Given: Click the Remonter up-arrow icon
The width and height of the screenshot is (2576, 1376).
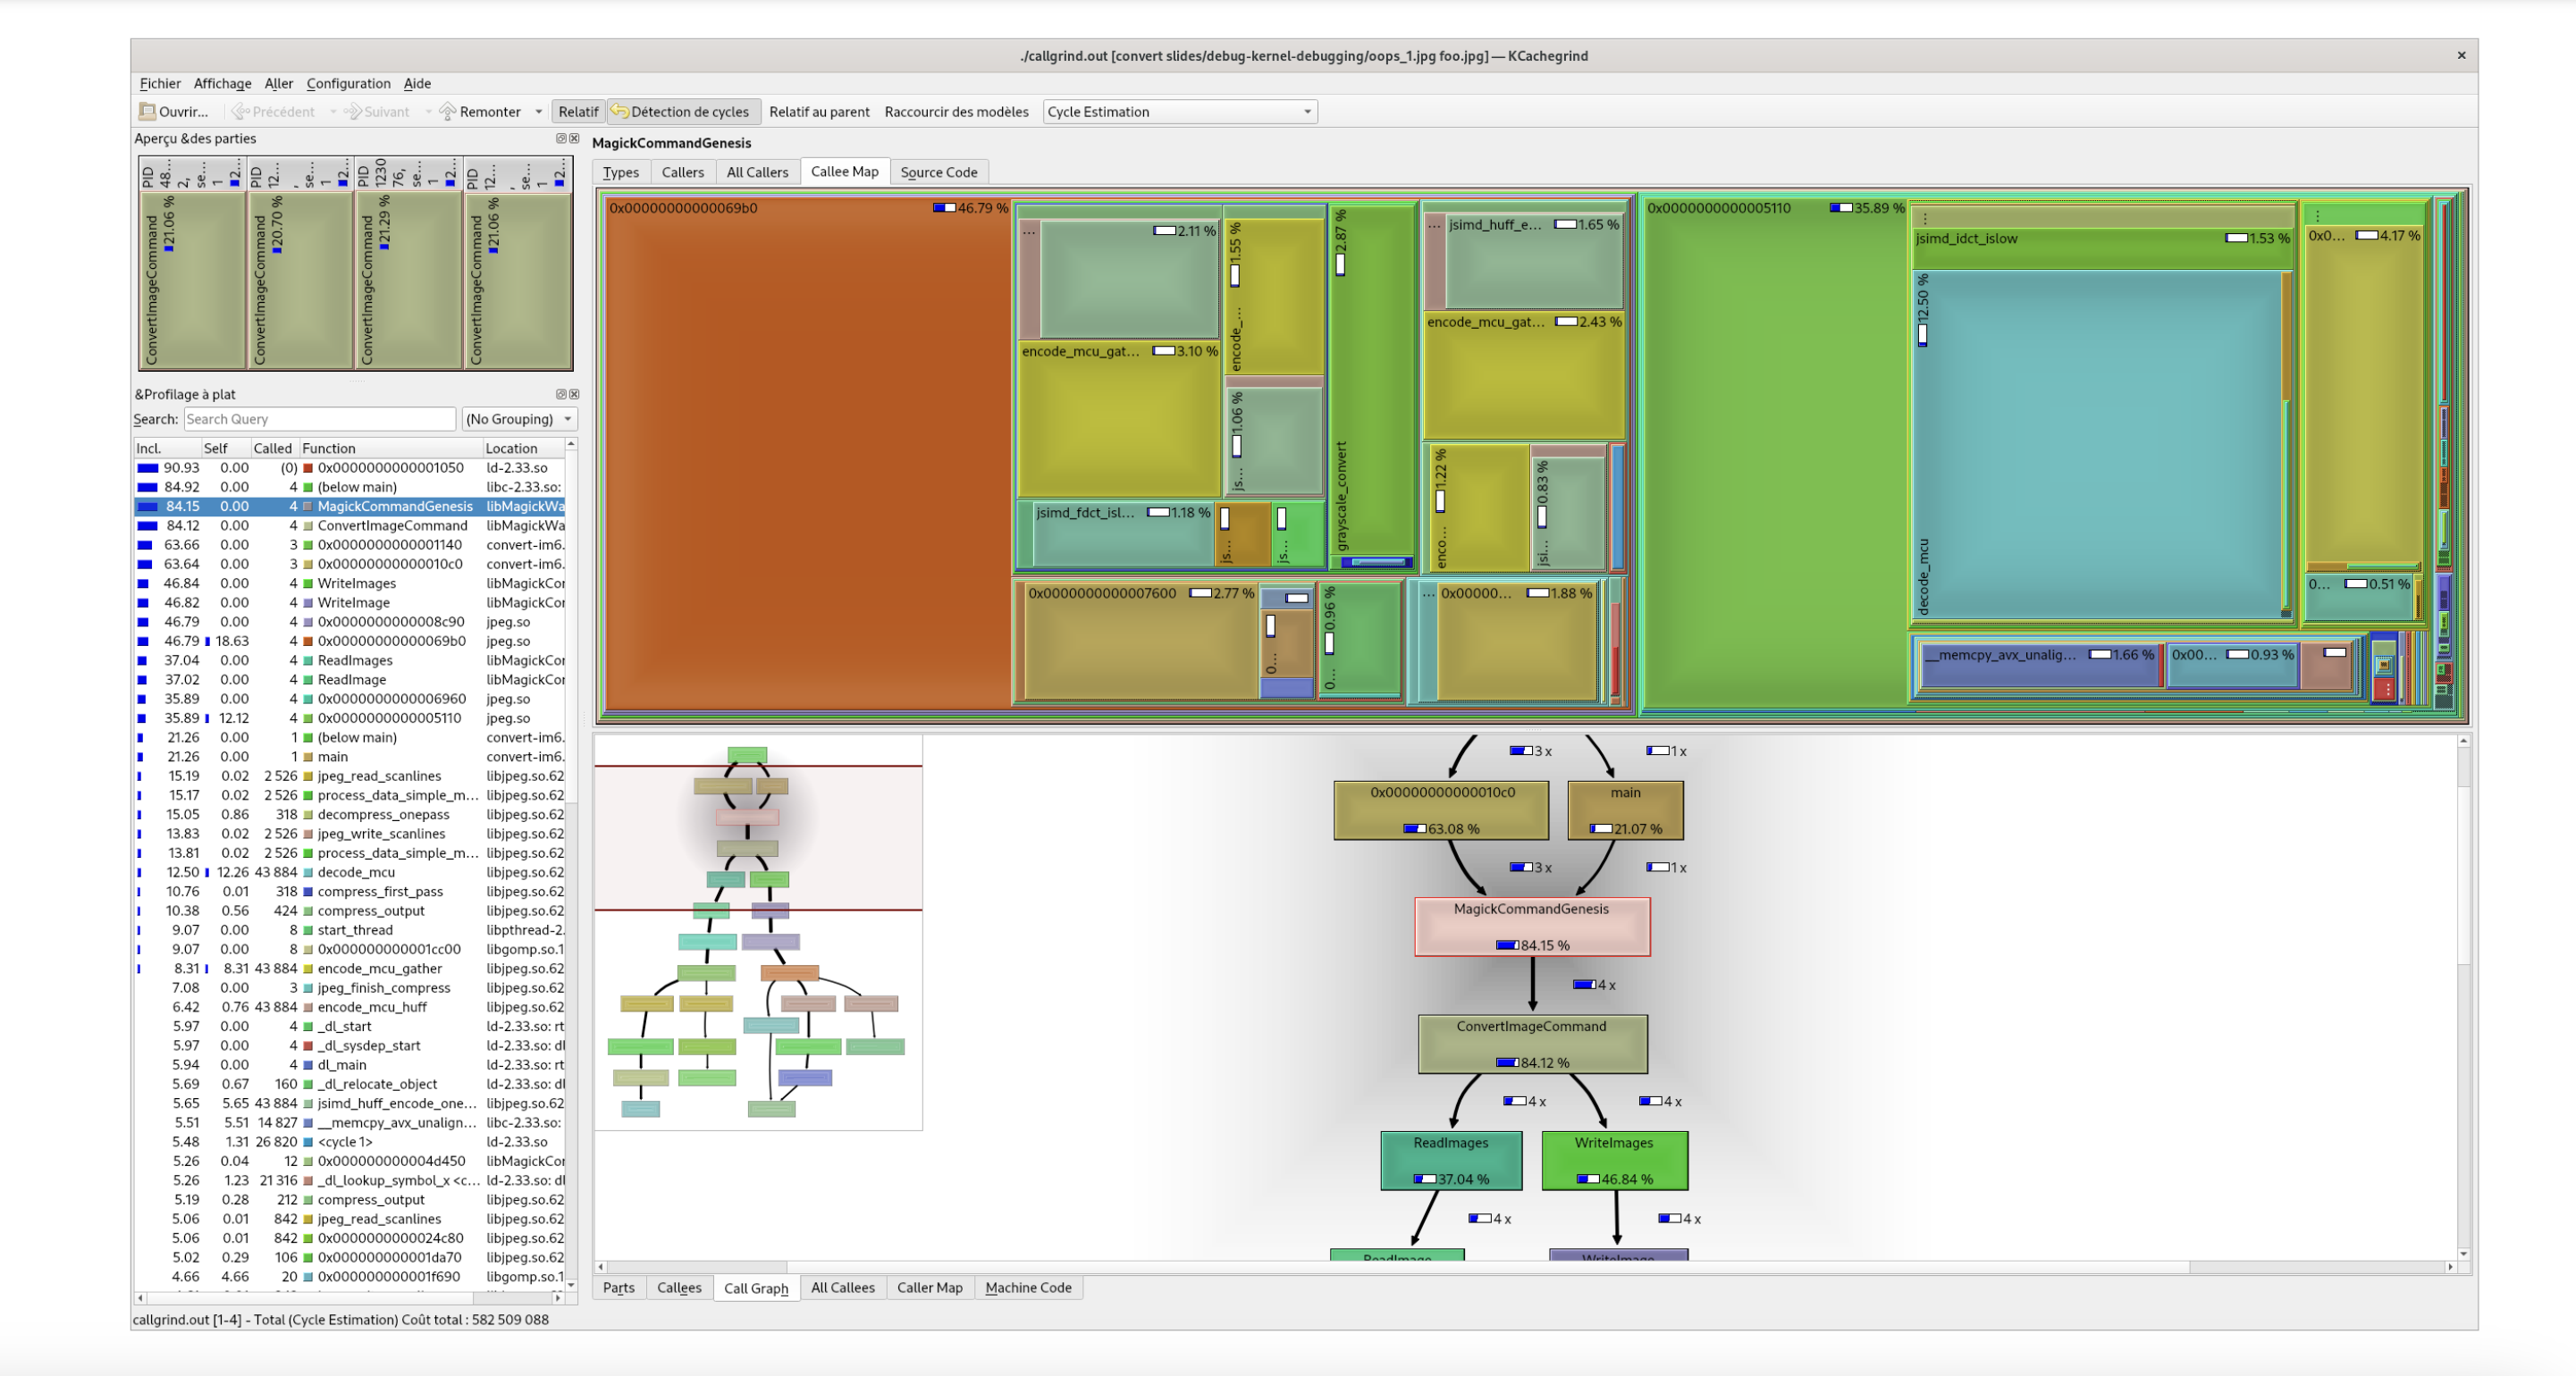Looking at the screenshot, I should [448, 111].
